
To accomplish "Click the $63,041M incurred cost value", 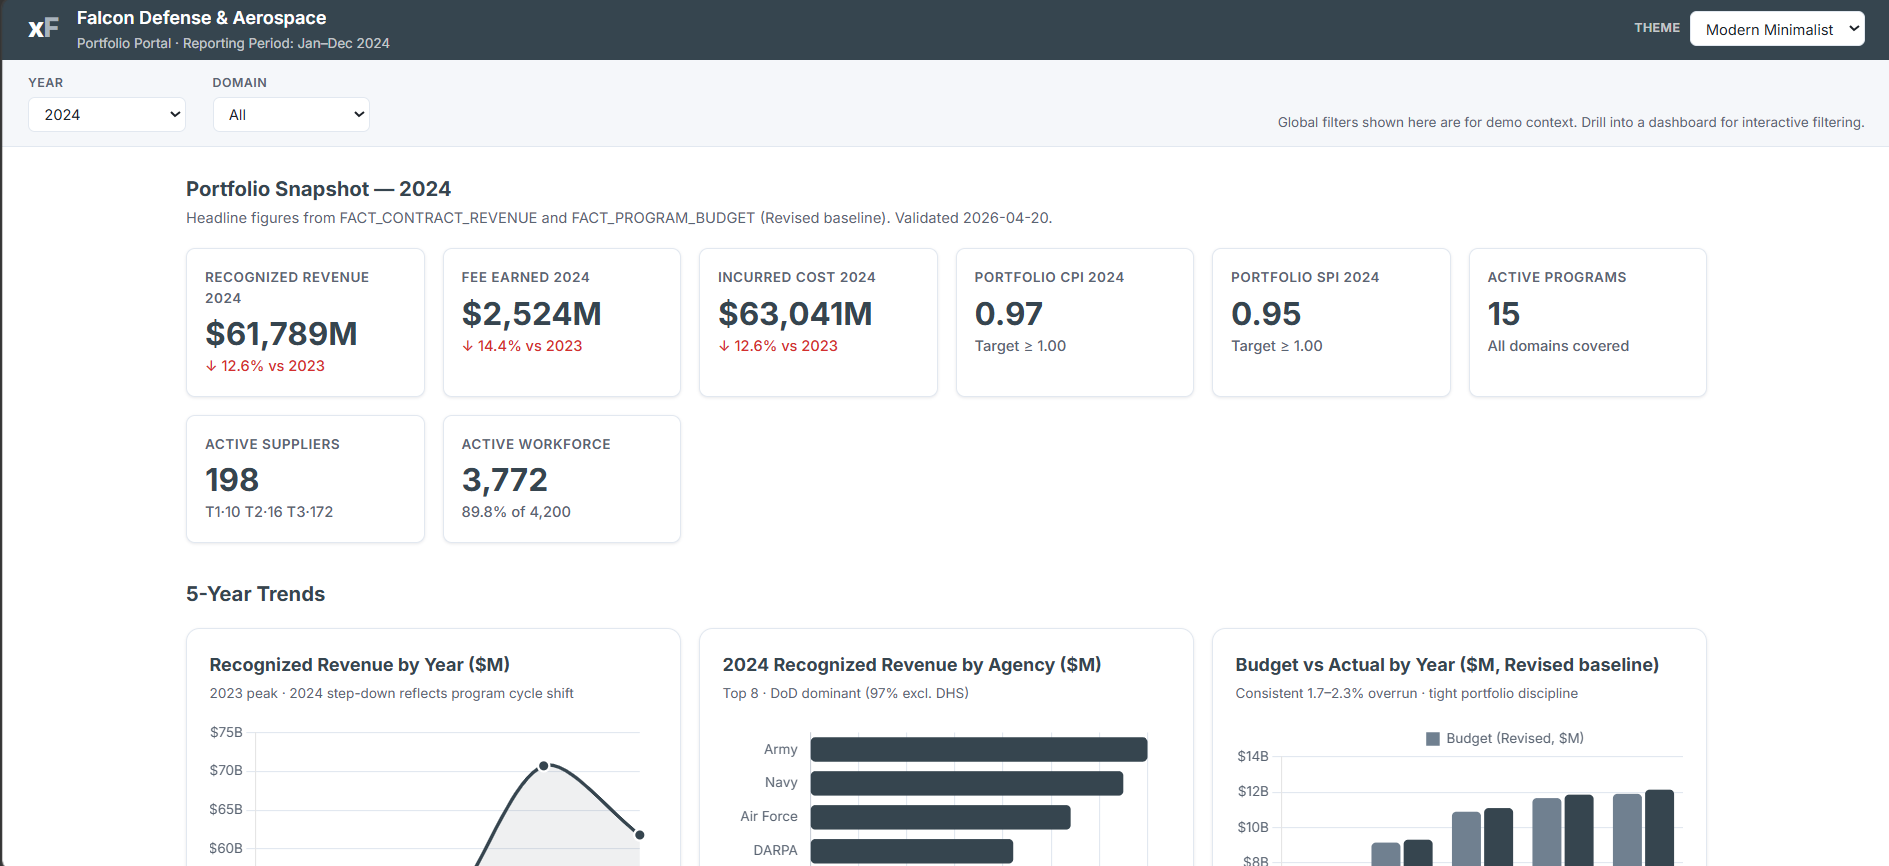I will (795, 314).
